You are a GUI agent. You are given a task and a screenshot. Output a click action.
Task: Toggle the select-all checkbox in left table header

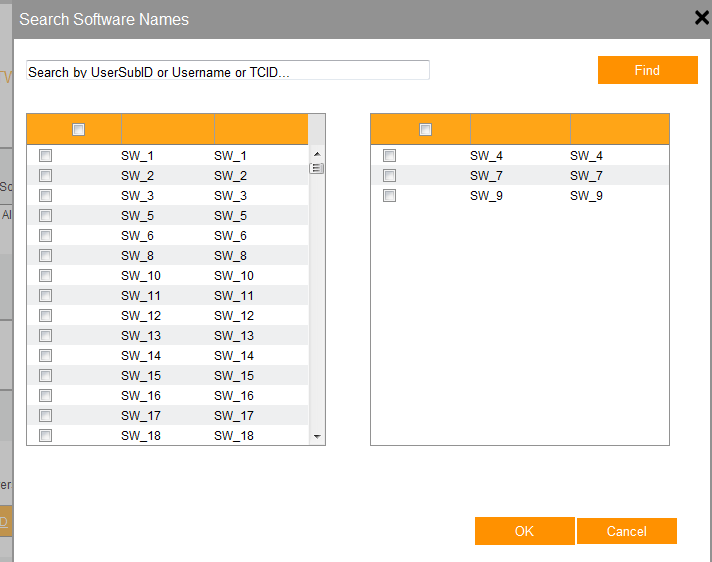click(79, 129)
